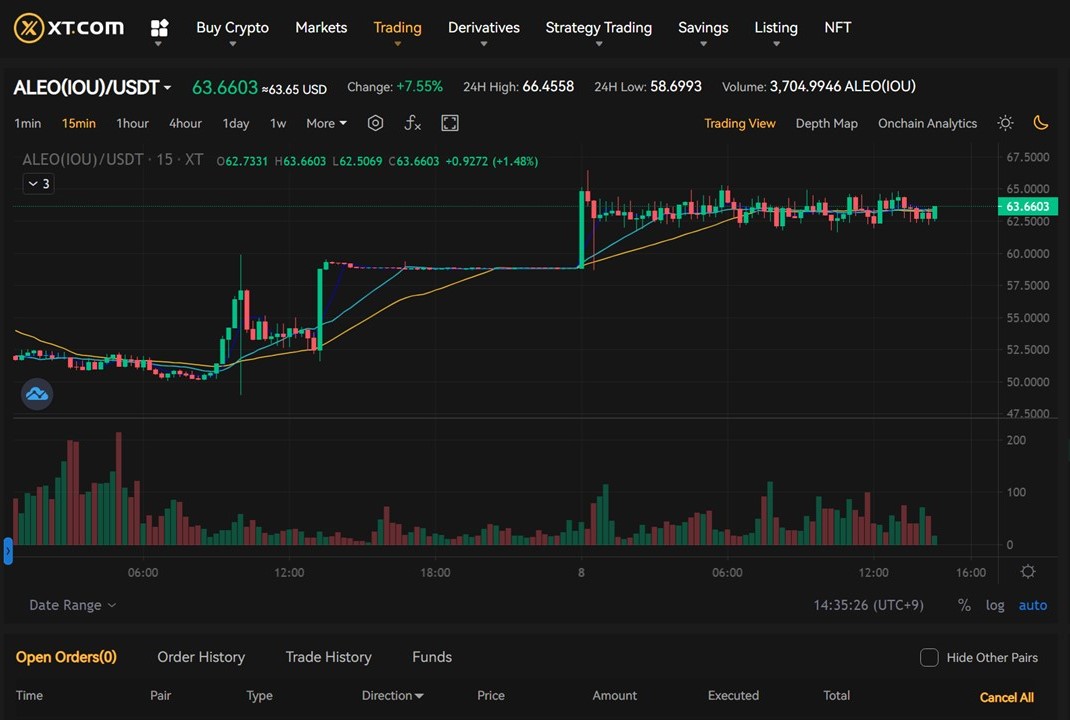The height and width of the screenshot is (720, 1070).
Task: Open Onchain Analytics view
Action: 927,124
